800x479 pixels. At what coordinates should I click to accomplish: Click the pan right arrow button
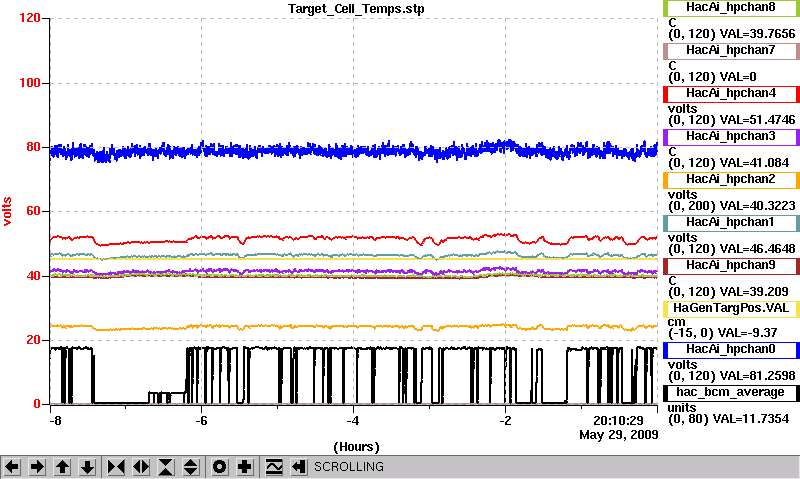coord(37,467)
